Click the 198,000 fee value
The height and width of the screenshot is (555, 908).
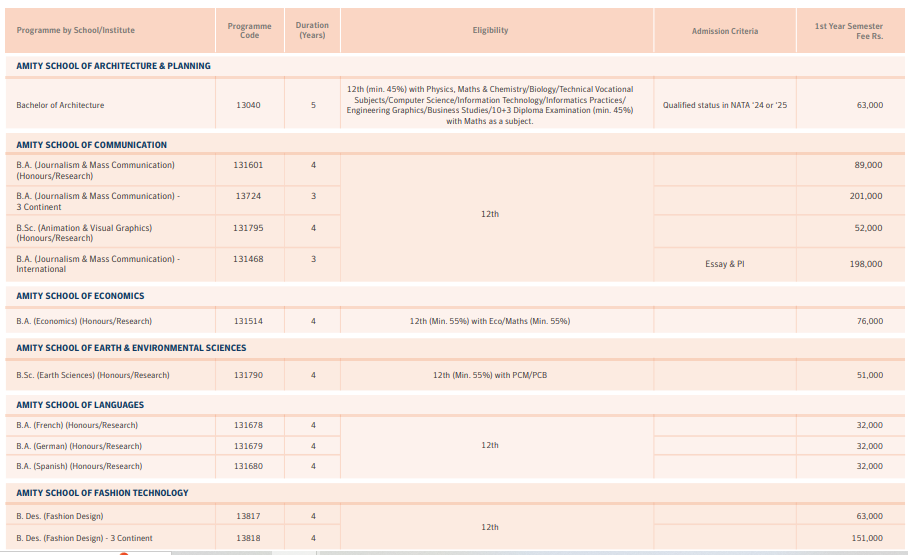(x=866, y=264)
